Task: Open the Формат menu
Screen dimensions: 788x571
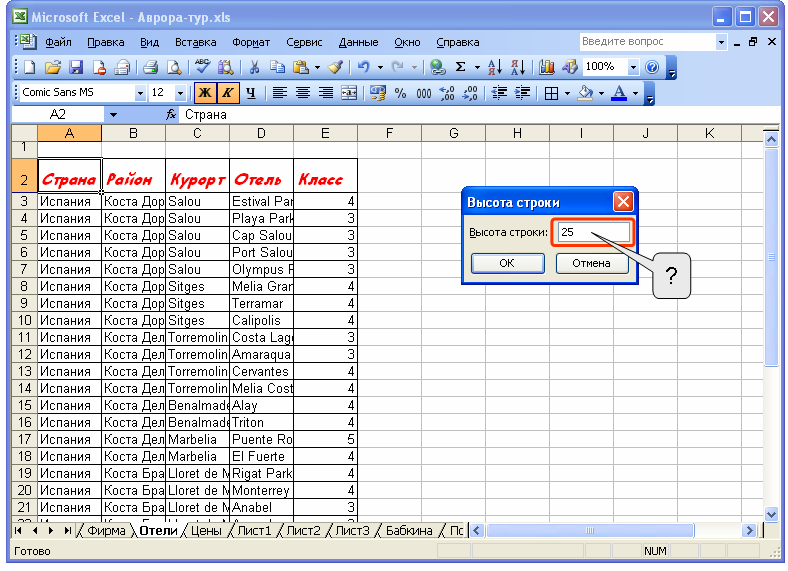Action: point(251,42)
